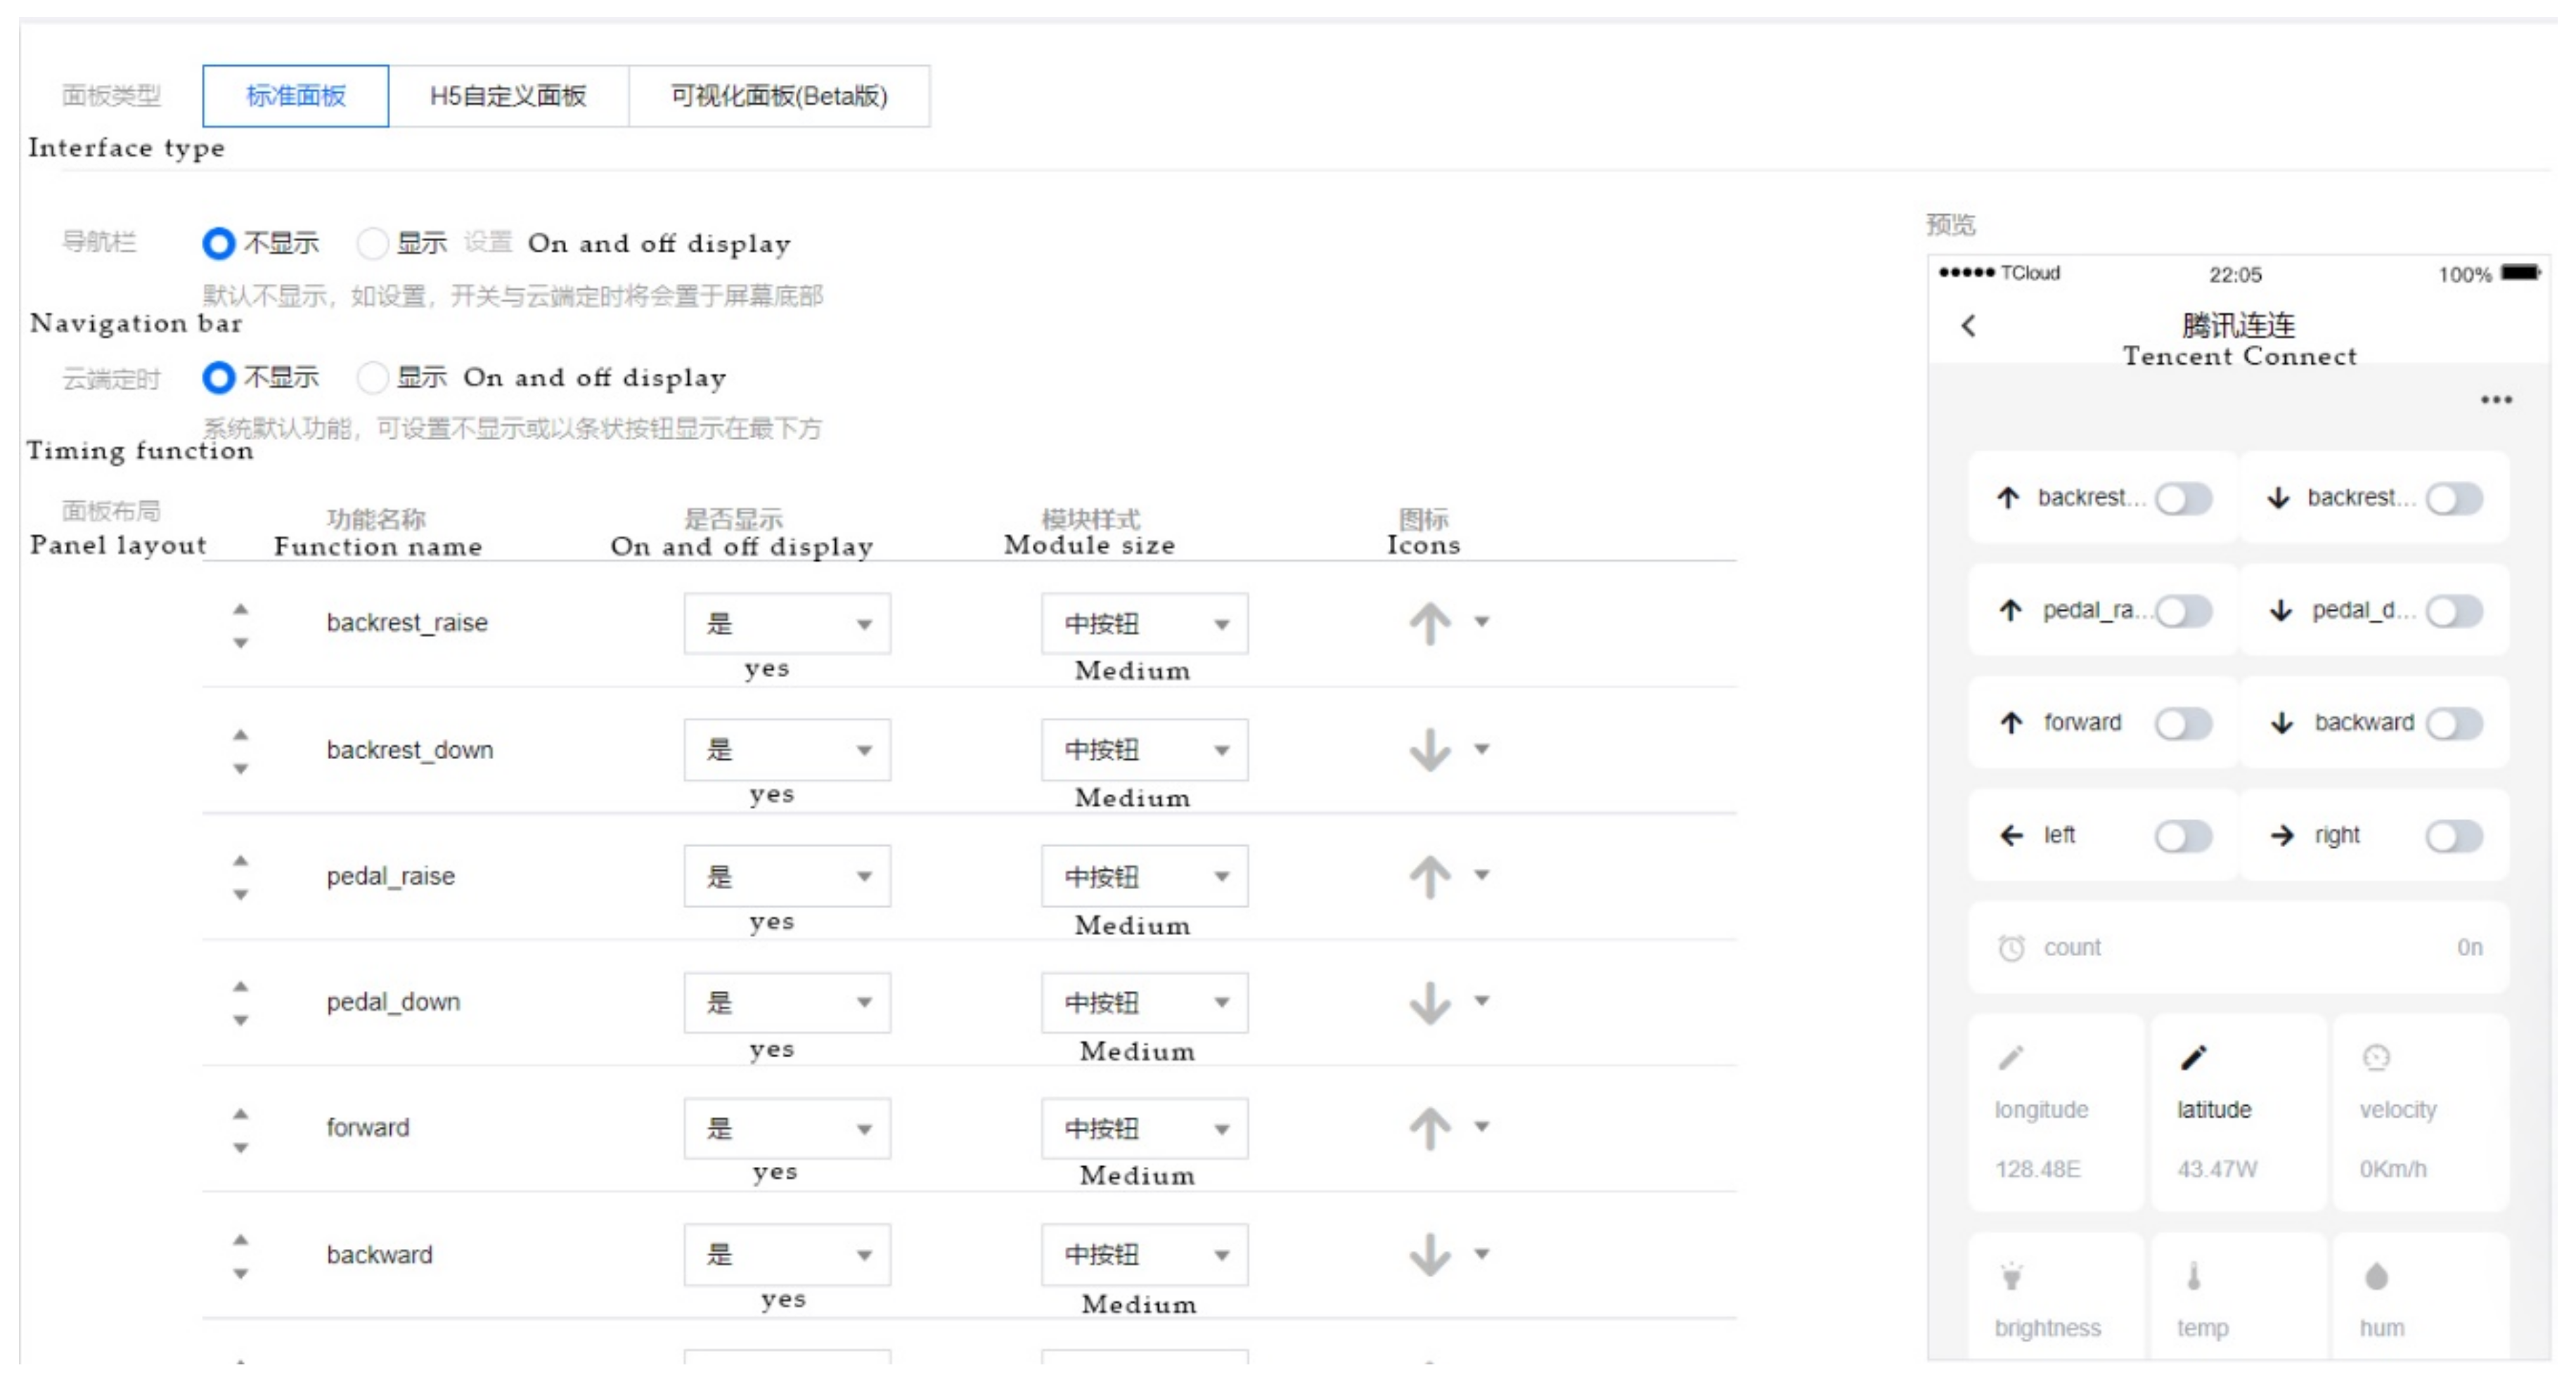Screen dimensions: 2576x1389
Task: Click the velocity gauge icon in preview
Action: [2376, 1057]
